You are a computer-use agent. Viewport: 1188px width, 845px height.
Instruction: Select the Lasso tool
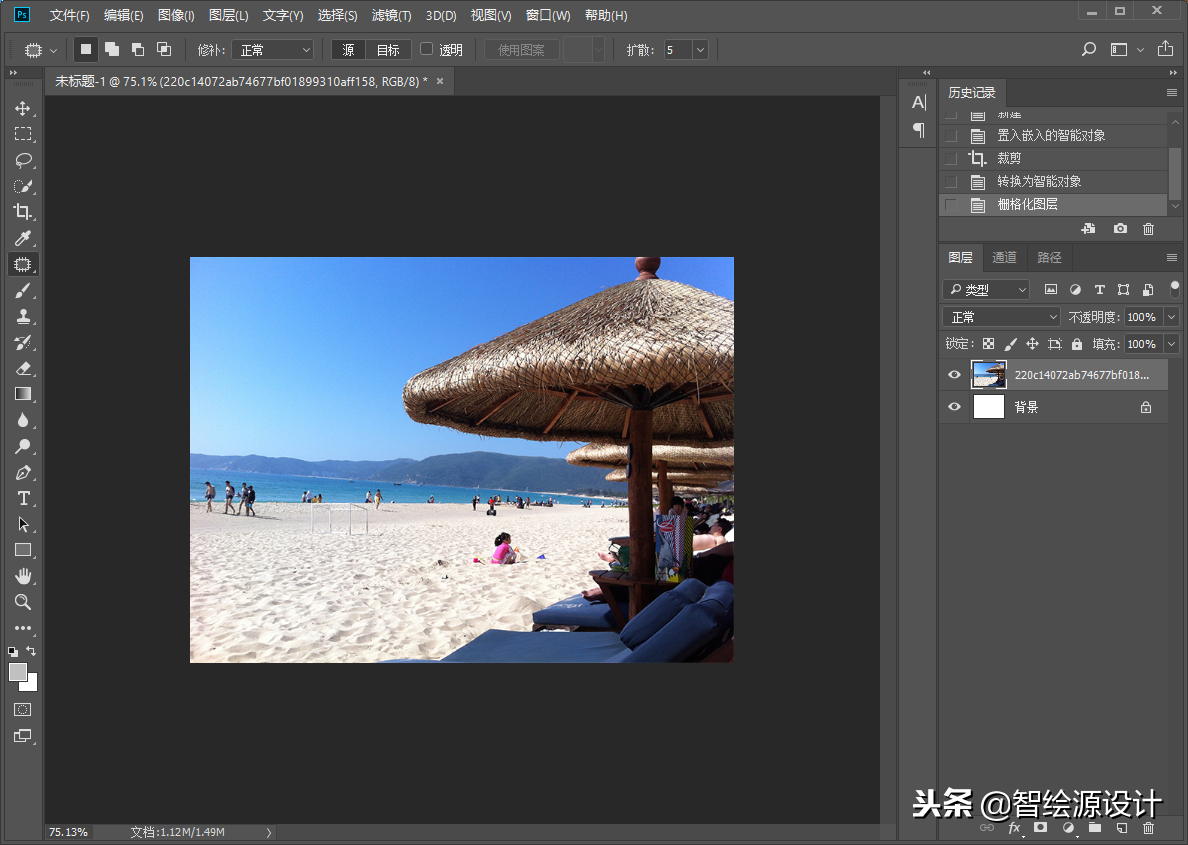[x=22, y=160]
